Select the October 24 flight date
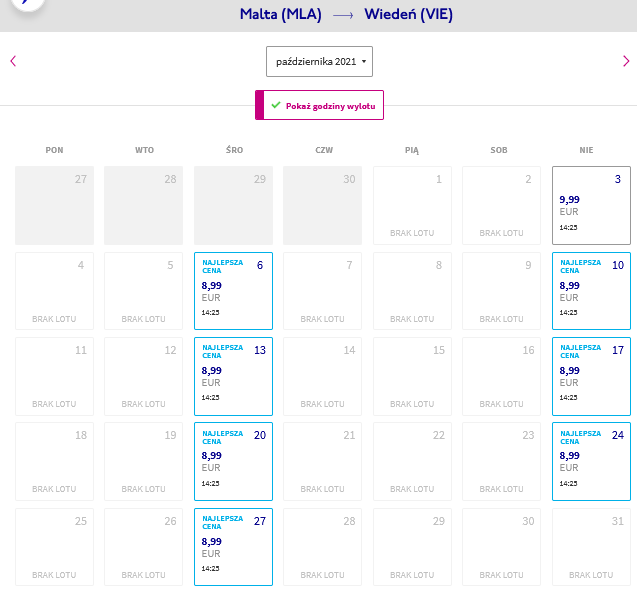This screenshot has width=637, height=592. [x=591, y=462]
